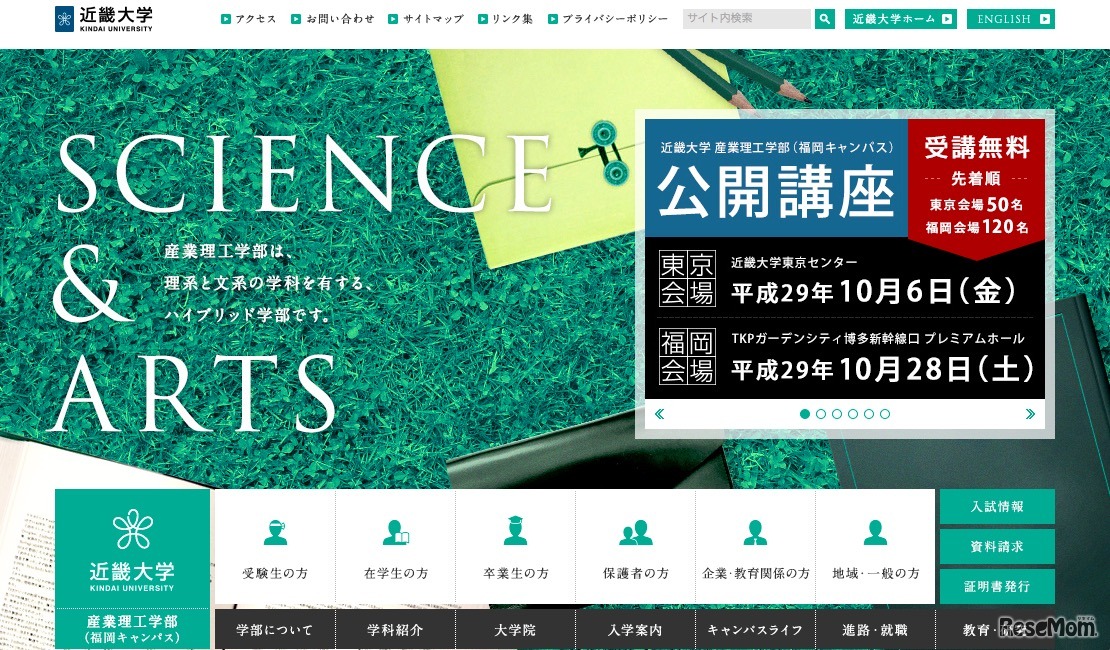The image size is (1110, 650).
Task: Open the 企業·教育関係の方 icon
Action: coord(755,533)
